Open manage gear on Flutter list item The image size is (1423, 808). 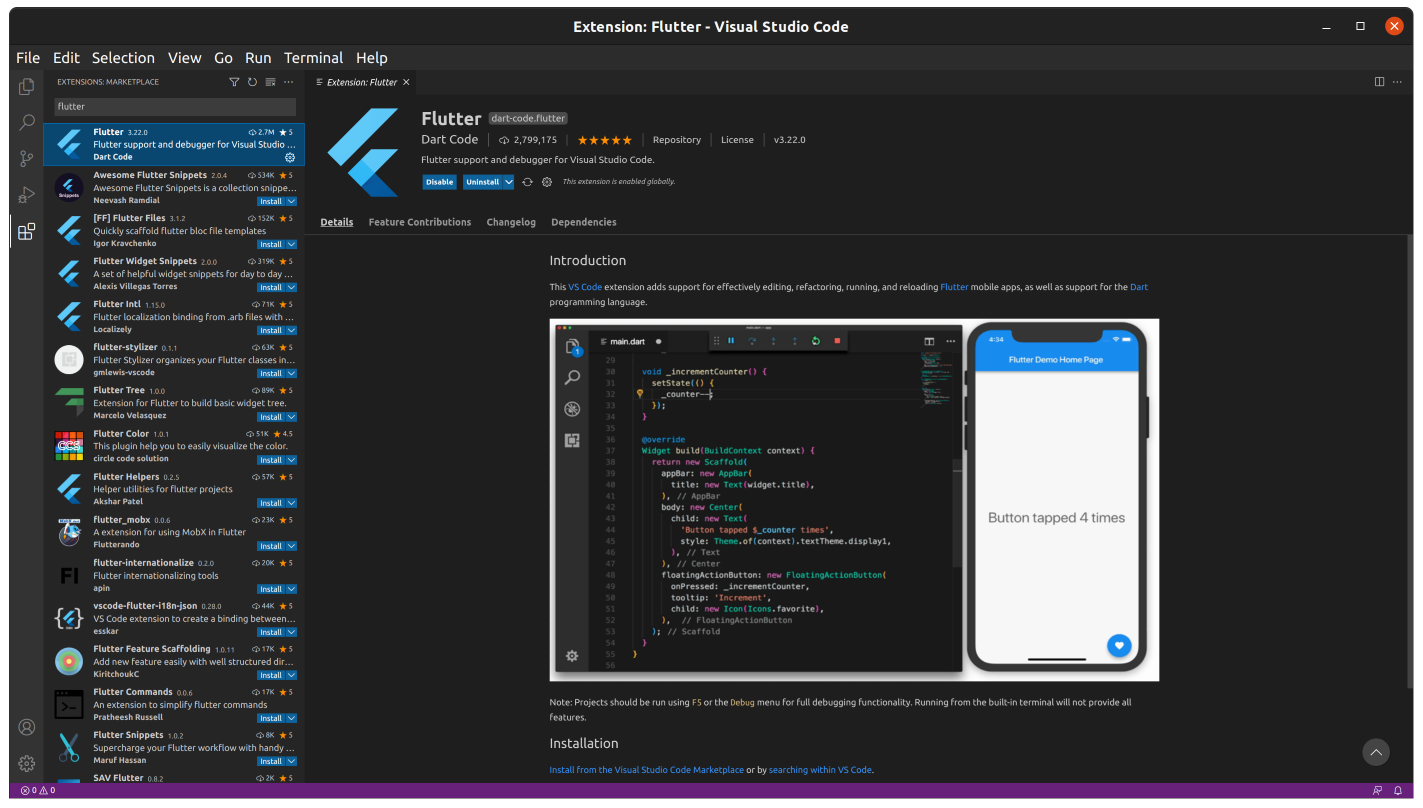tap(290, 157)
